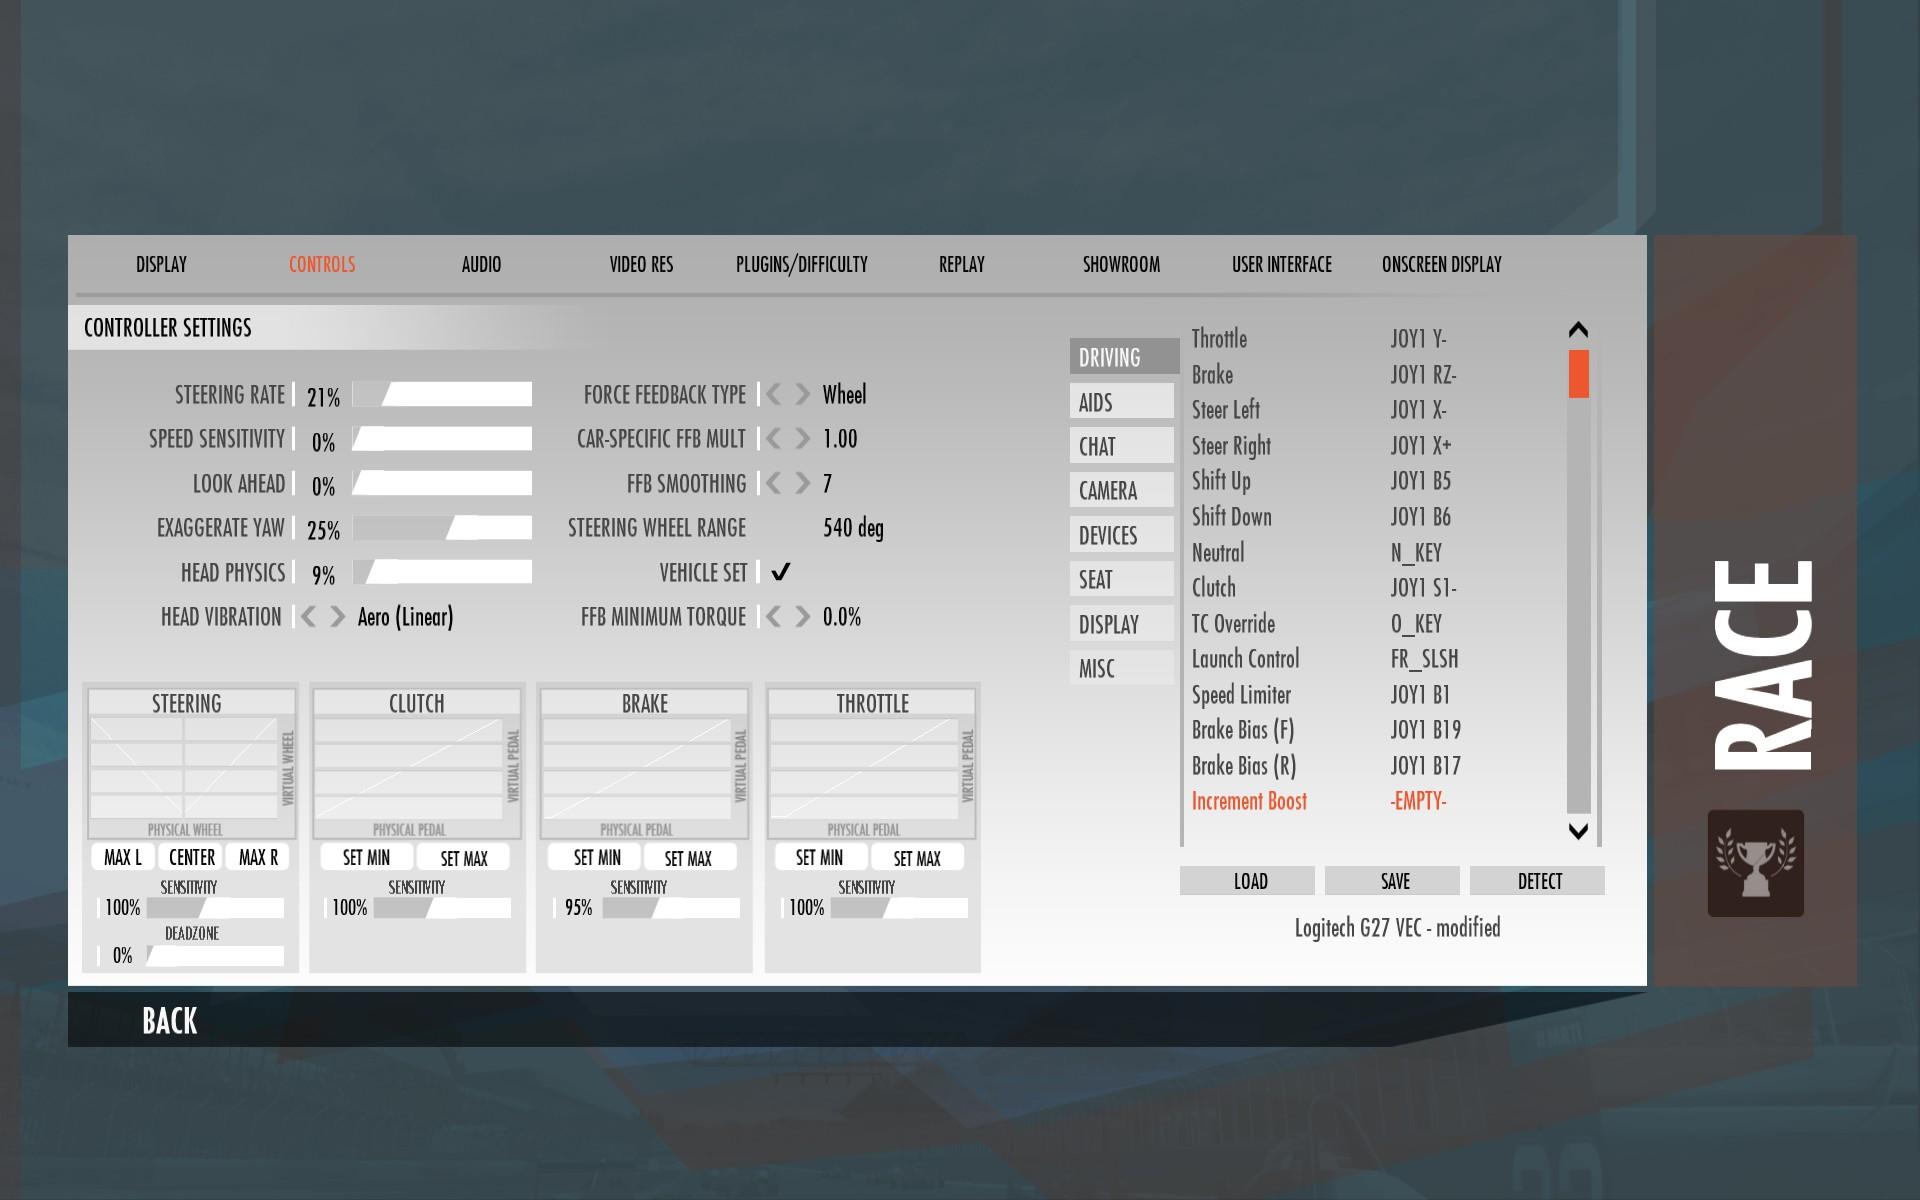The image size is (1920, 1200).
Task: Increase Force Feedback Type with right arrow
Action: click(x=802, y=395)
